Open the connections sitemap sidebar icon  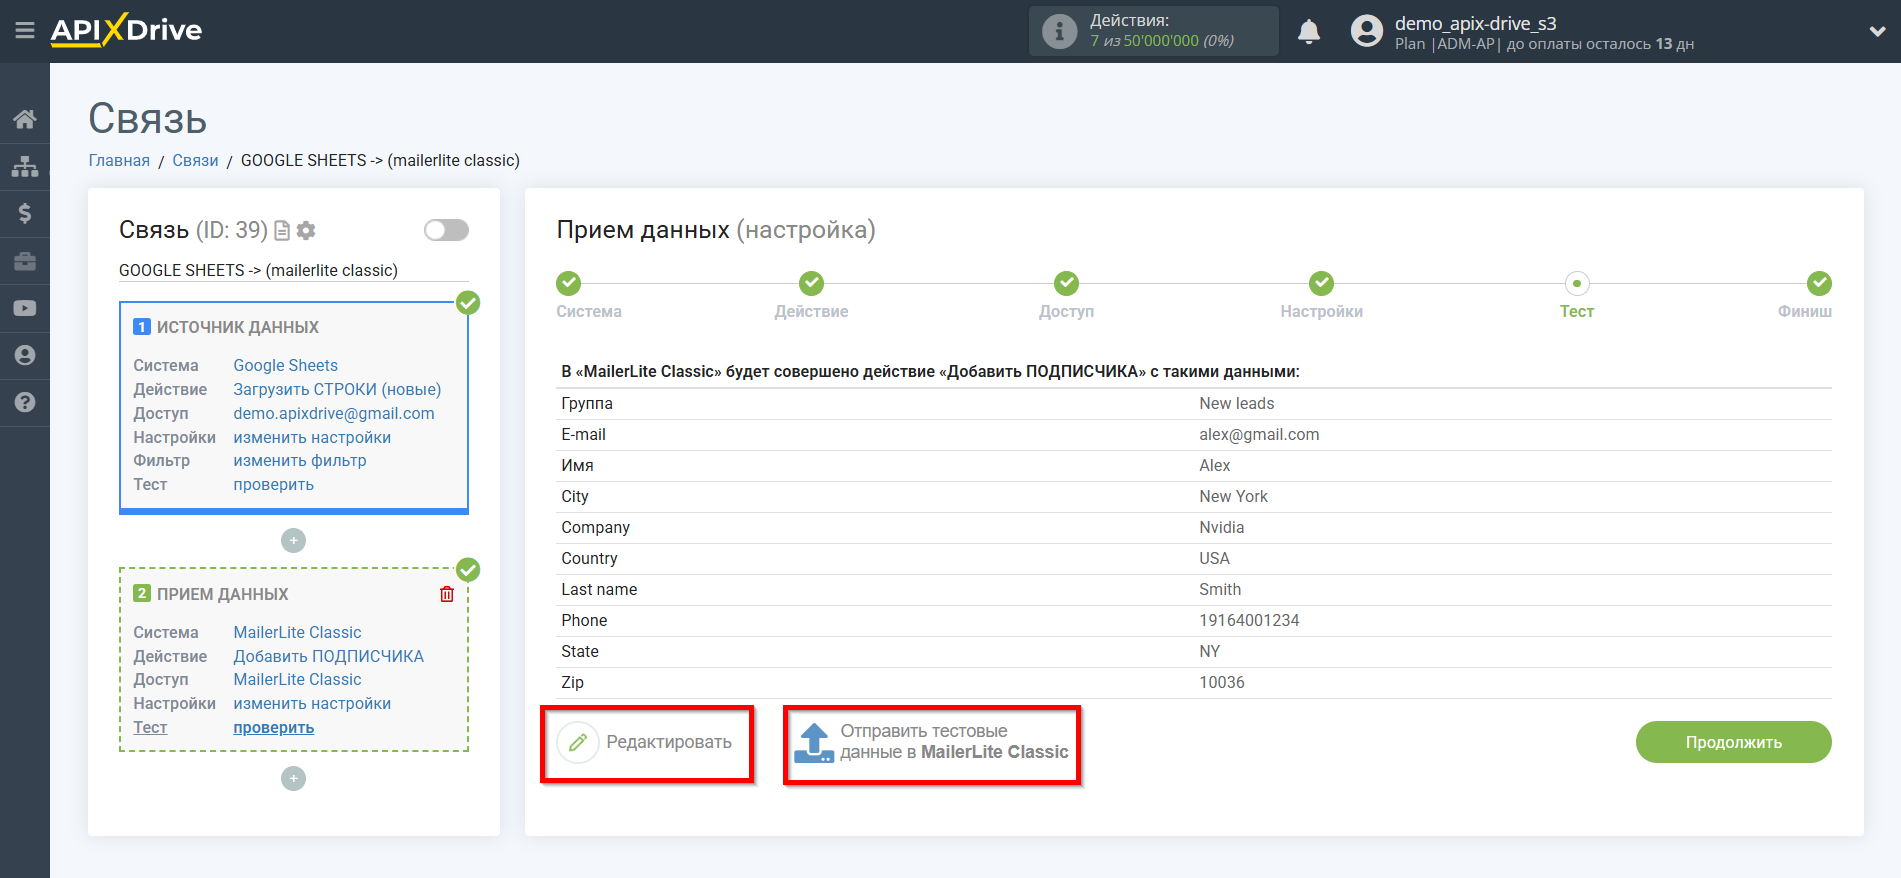pos(25,166)
